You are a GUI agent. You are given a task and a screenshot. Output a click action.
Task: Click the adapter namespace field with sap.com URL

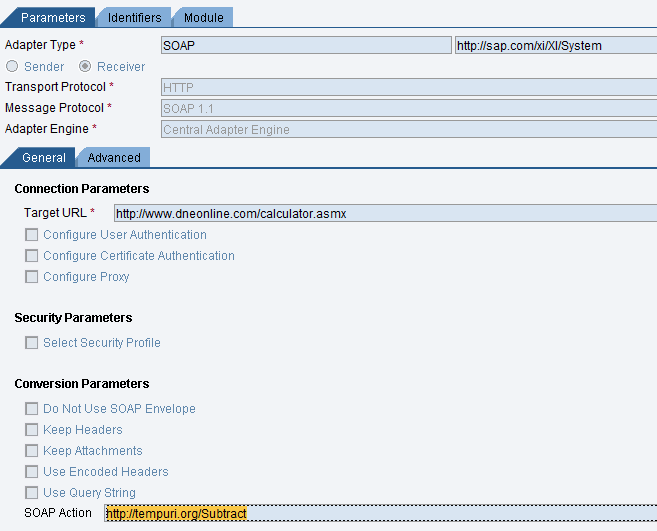(x=556, y=45)
